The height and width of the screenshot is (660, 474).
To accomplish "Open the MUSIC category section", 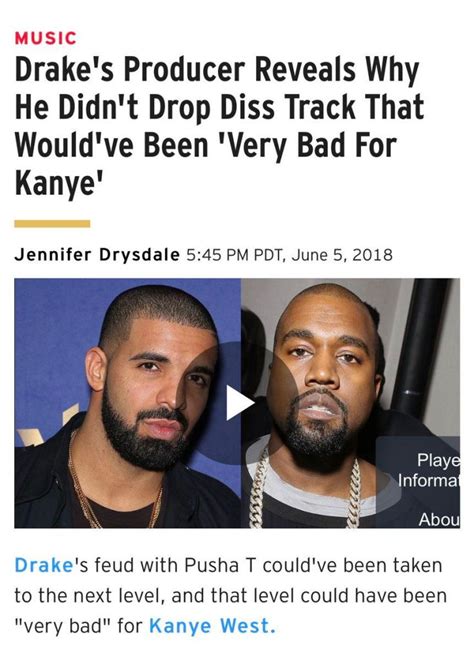I will point(45,38).
